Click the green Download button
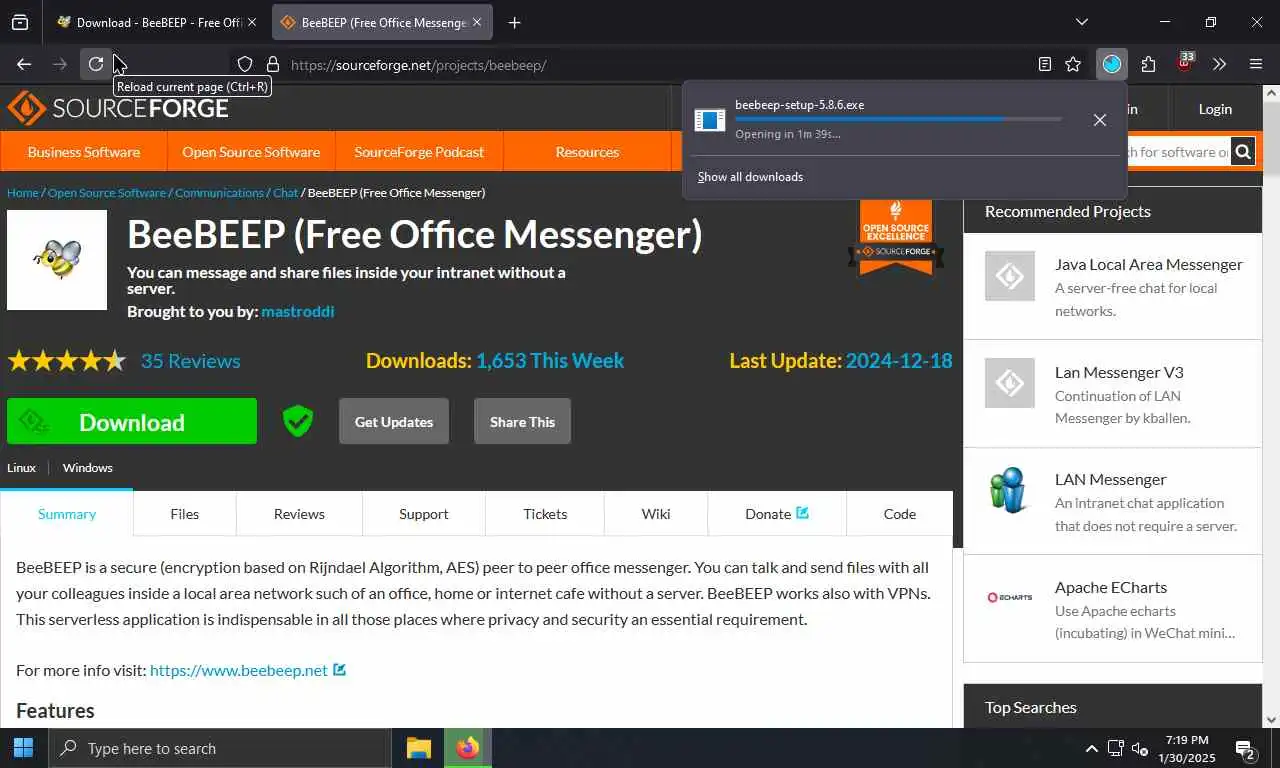 pyautogui.click(x=132, y=422)
